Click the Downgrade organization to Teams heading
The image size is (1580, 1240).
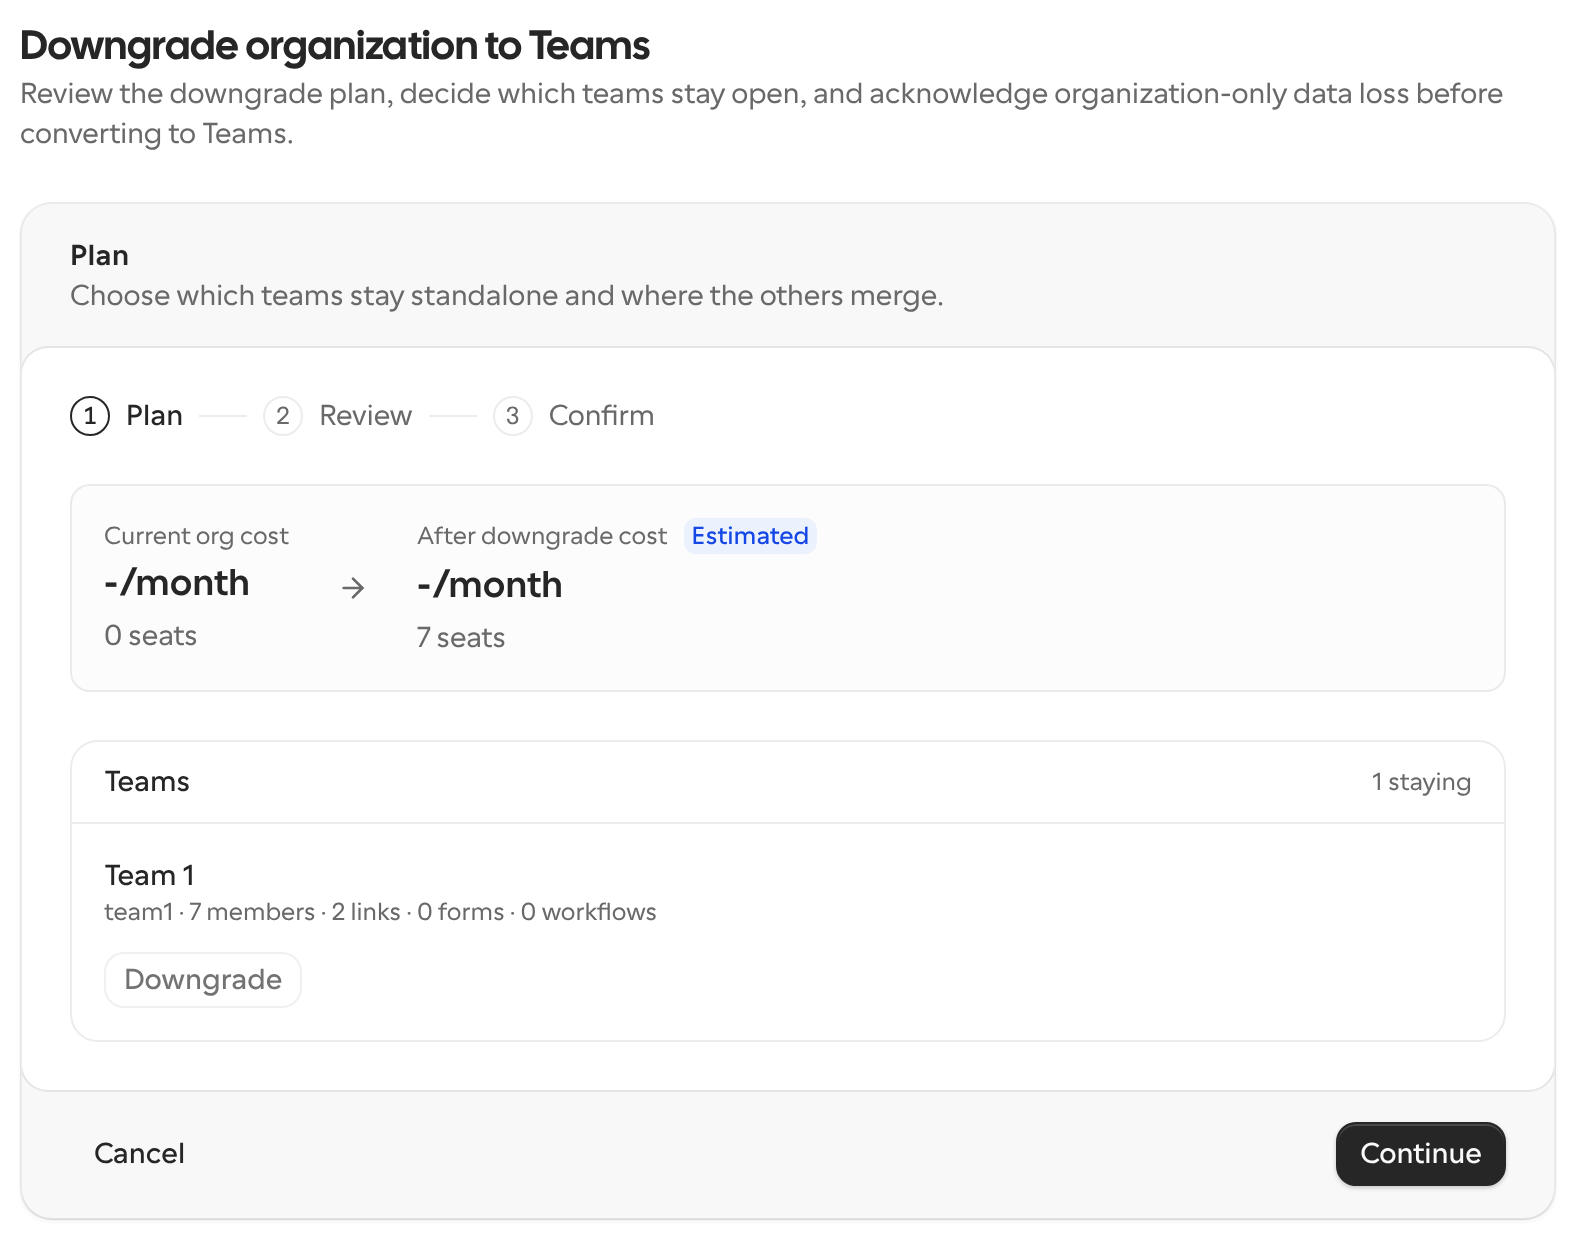335,46
